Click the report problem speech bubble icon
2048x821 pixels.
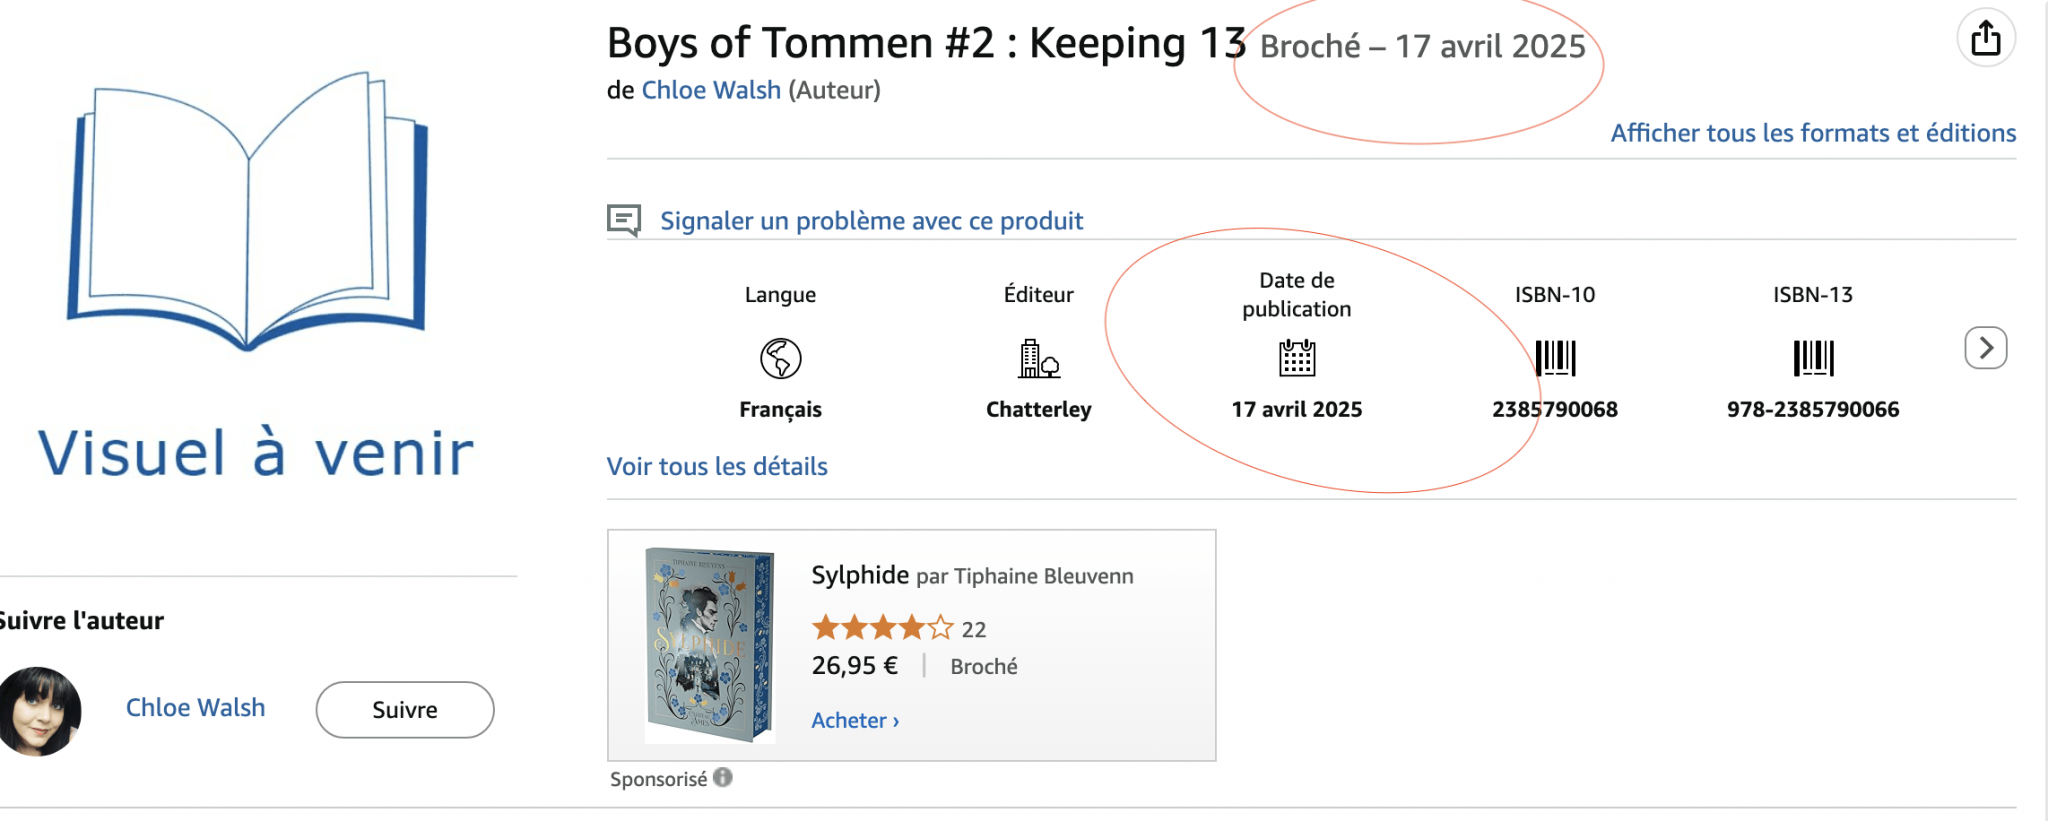click(624, 219)
